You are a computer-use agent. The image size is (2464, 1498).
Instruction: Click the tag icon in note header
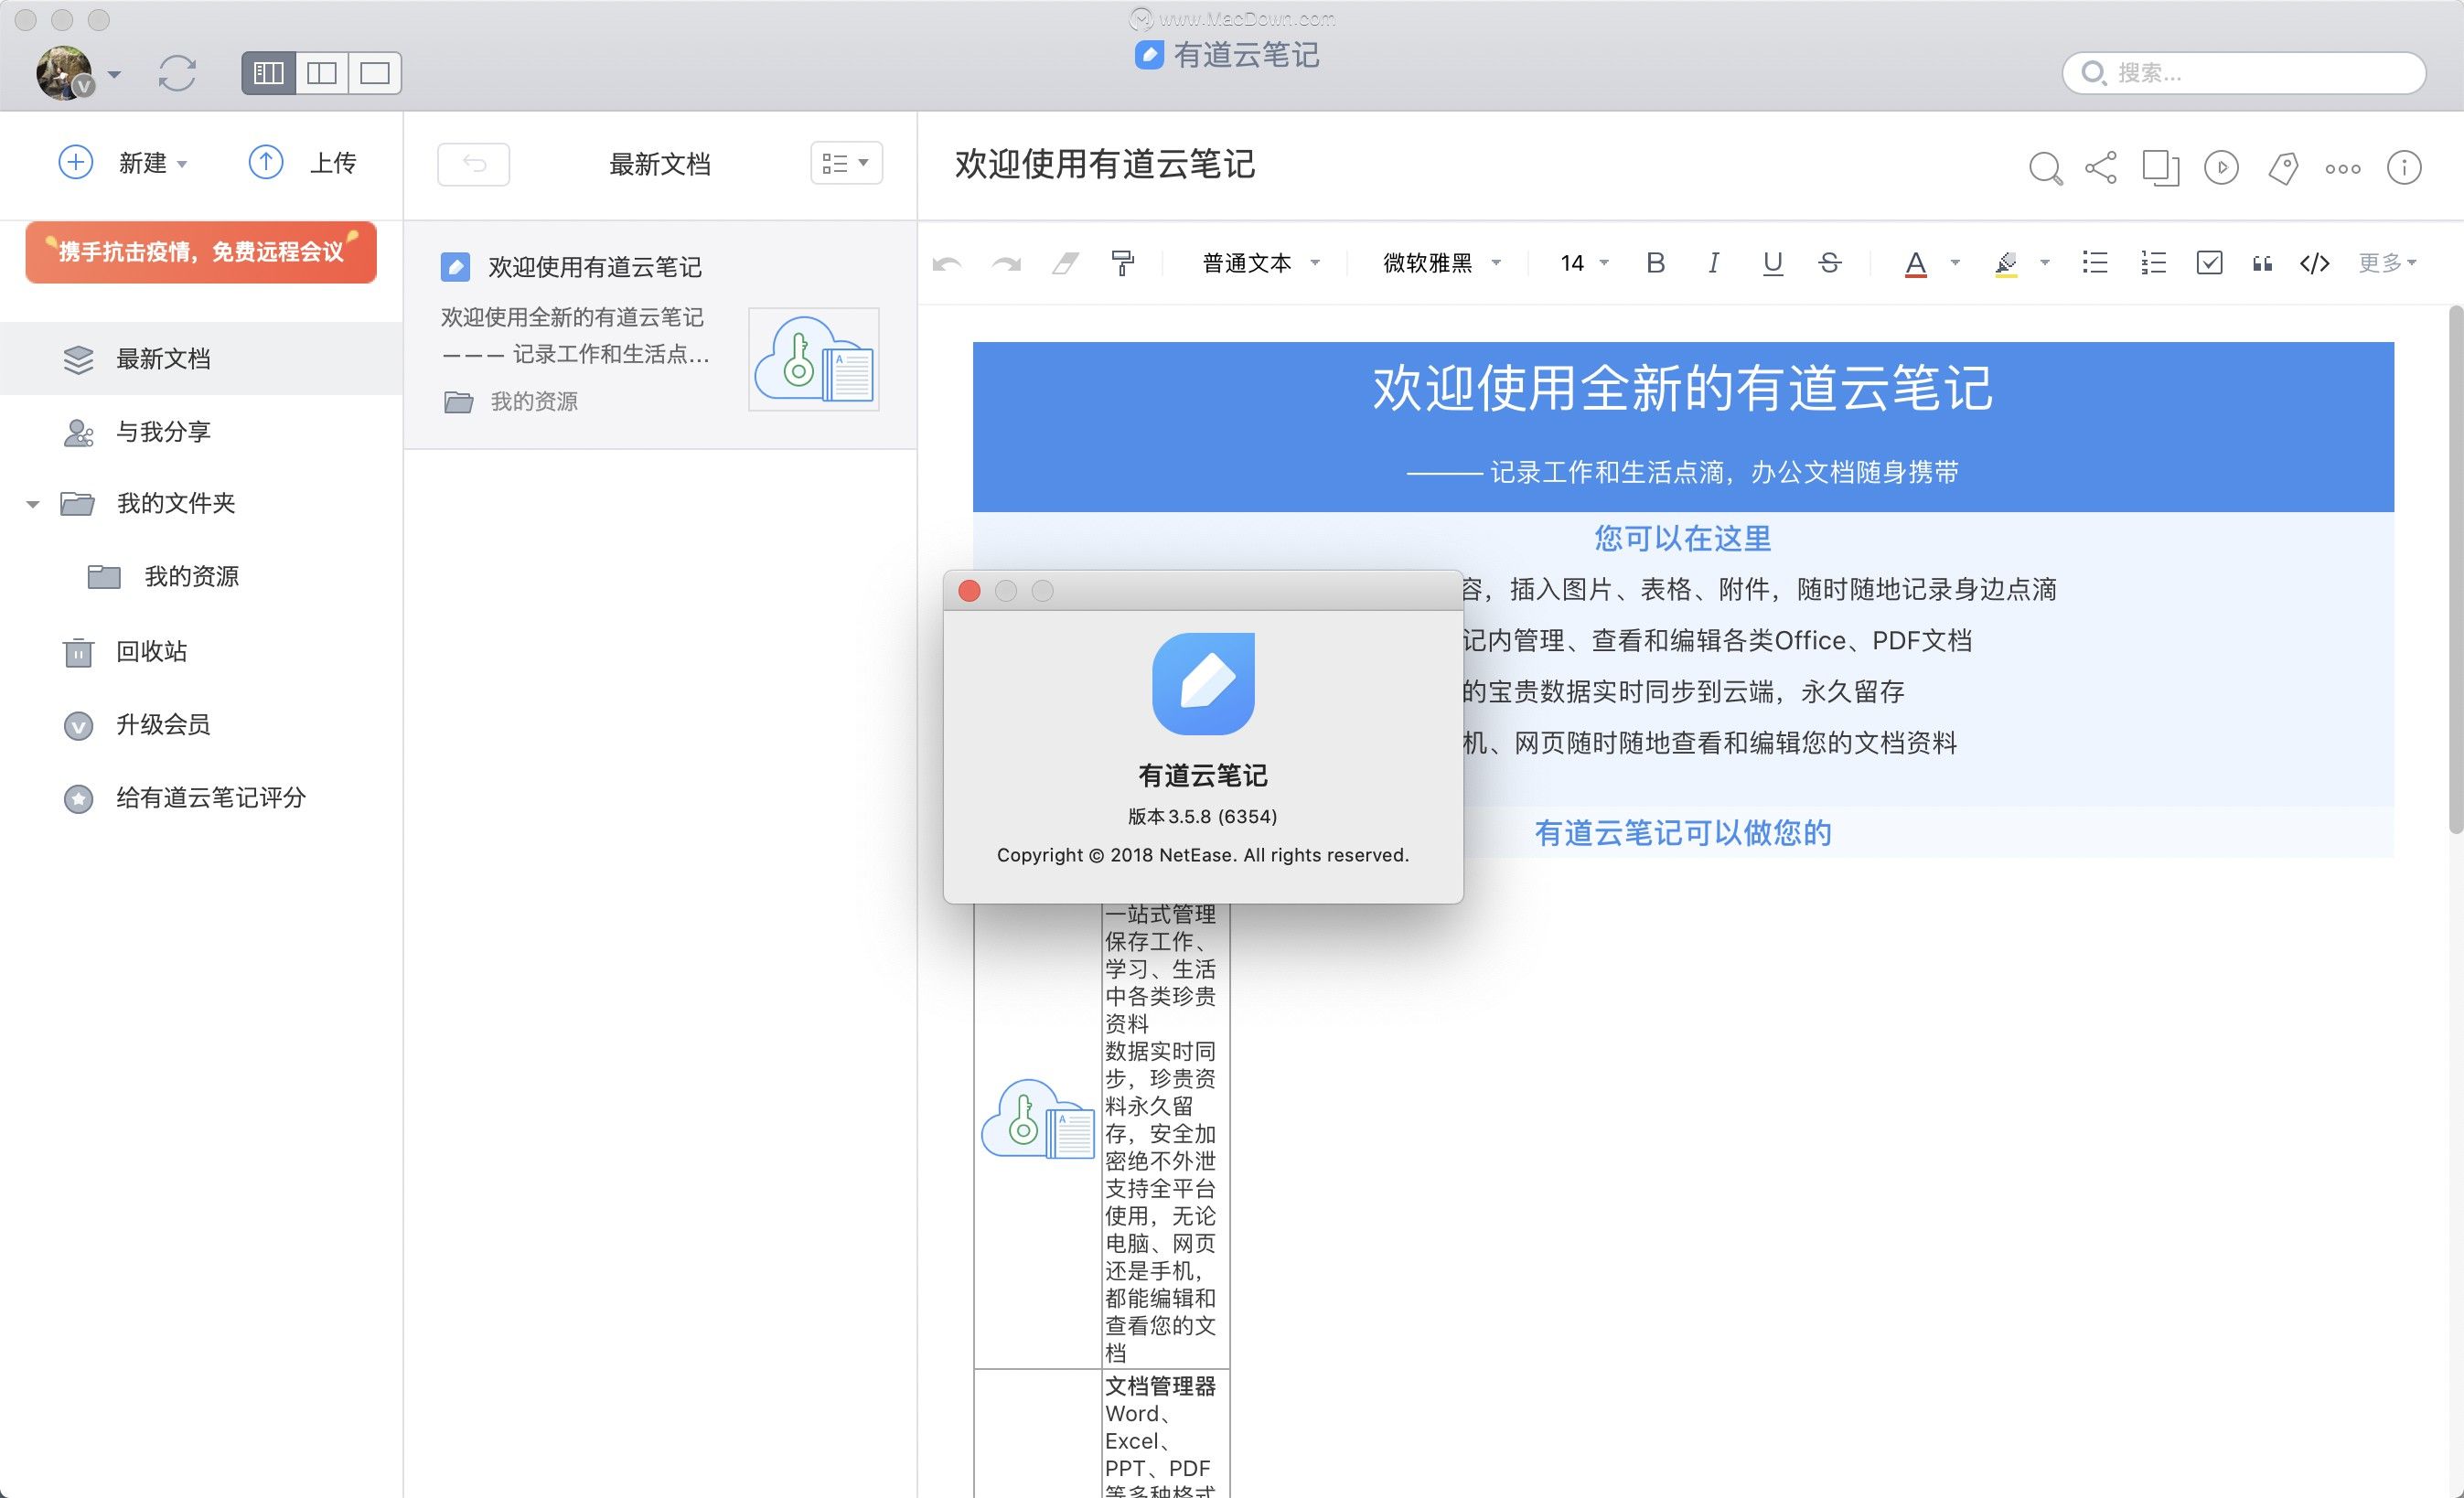pyautogui.click(x=2283, y=168)
